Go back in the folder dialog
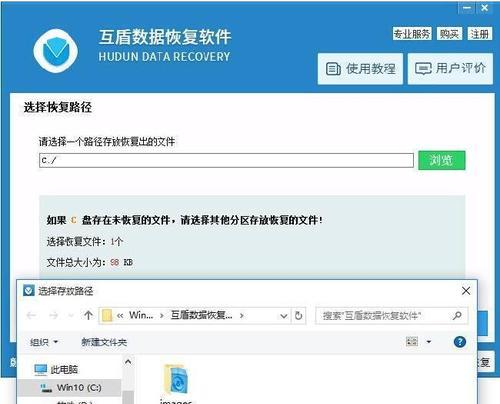 pos(31,315)
